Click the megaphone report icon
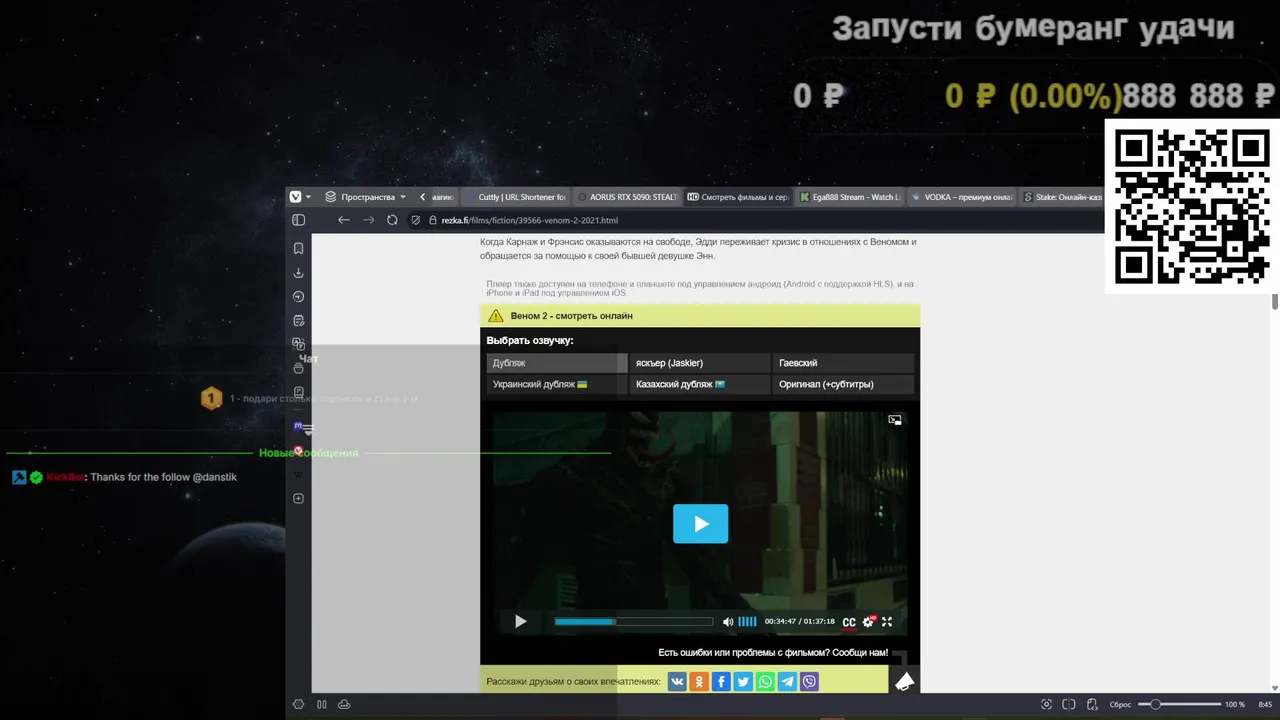This screenshot has width=1280, height=720. 904,682
